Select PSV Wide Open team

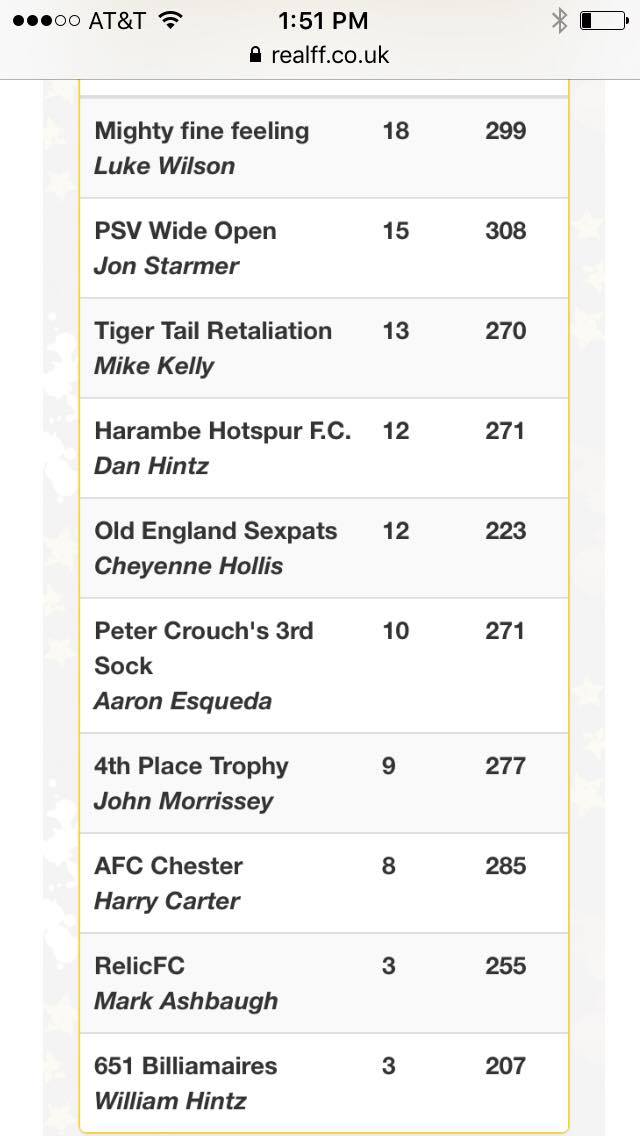pos(323,248)
